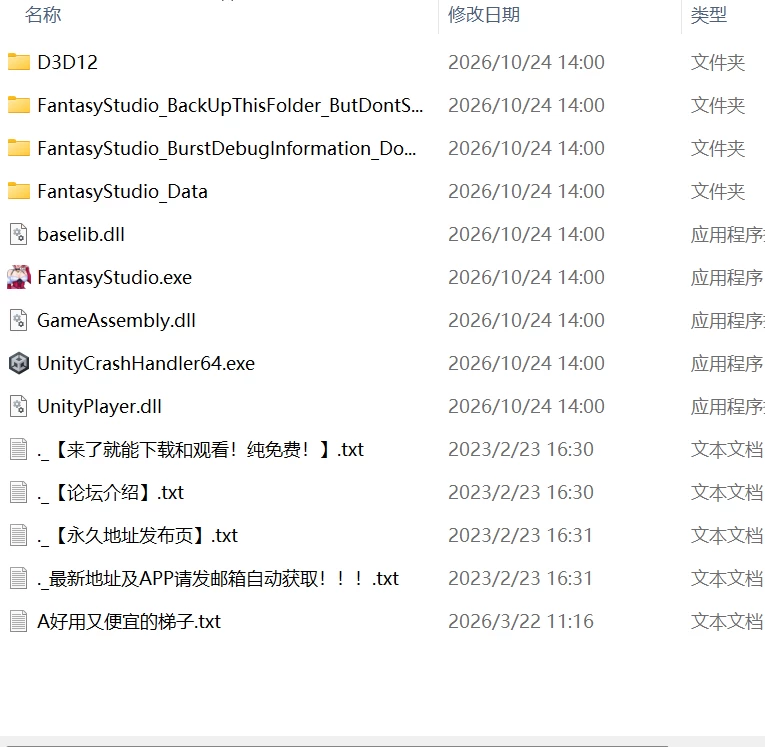
Task: Click the modified date of 【永久地址发布页】.txt
Action: coord(521,535)
